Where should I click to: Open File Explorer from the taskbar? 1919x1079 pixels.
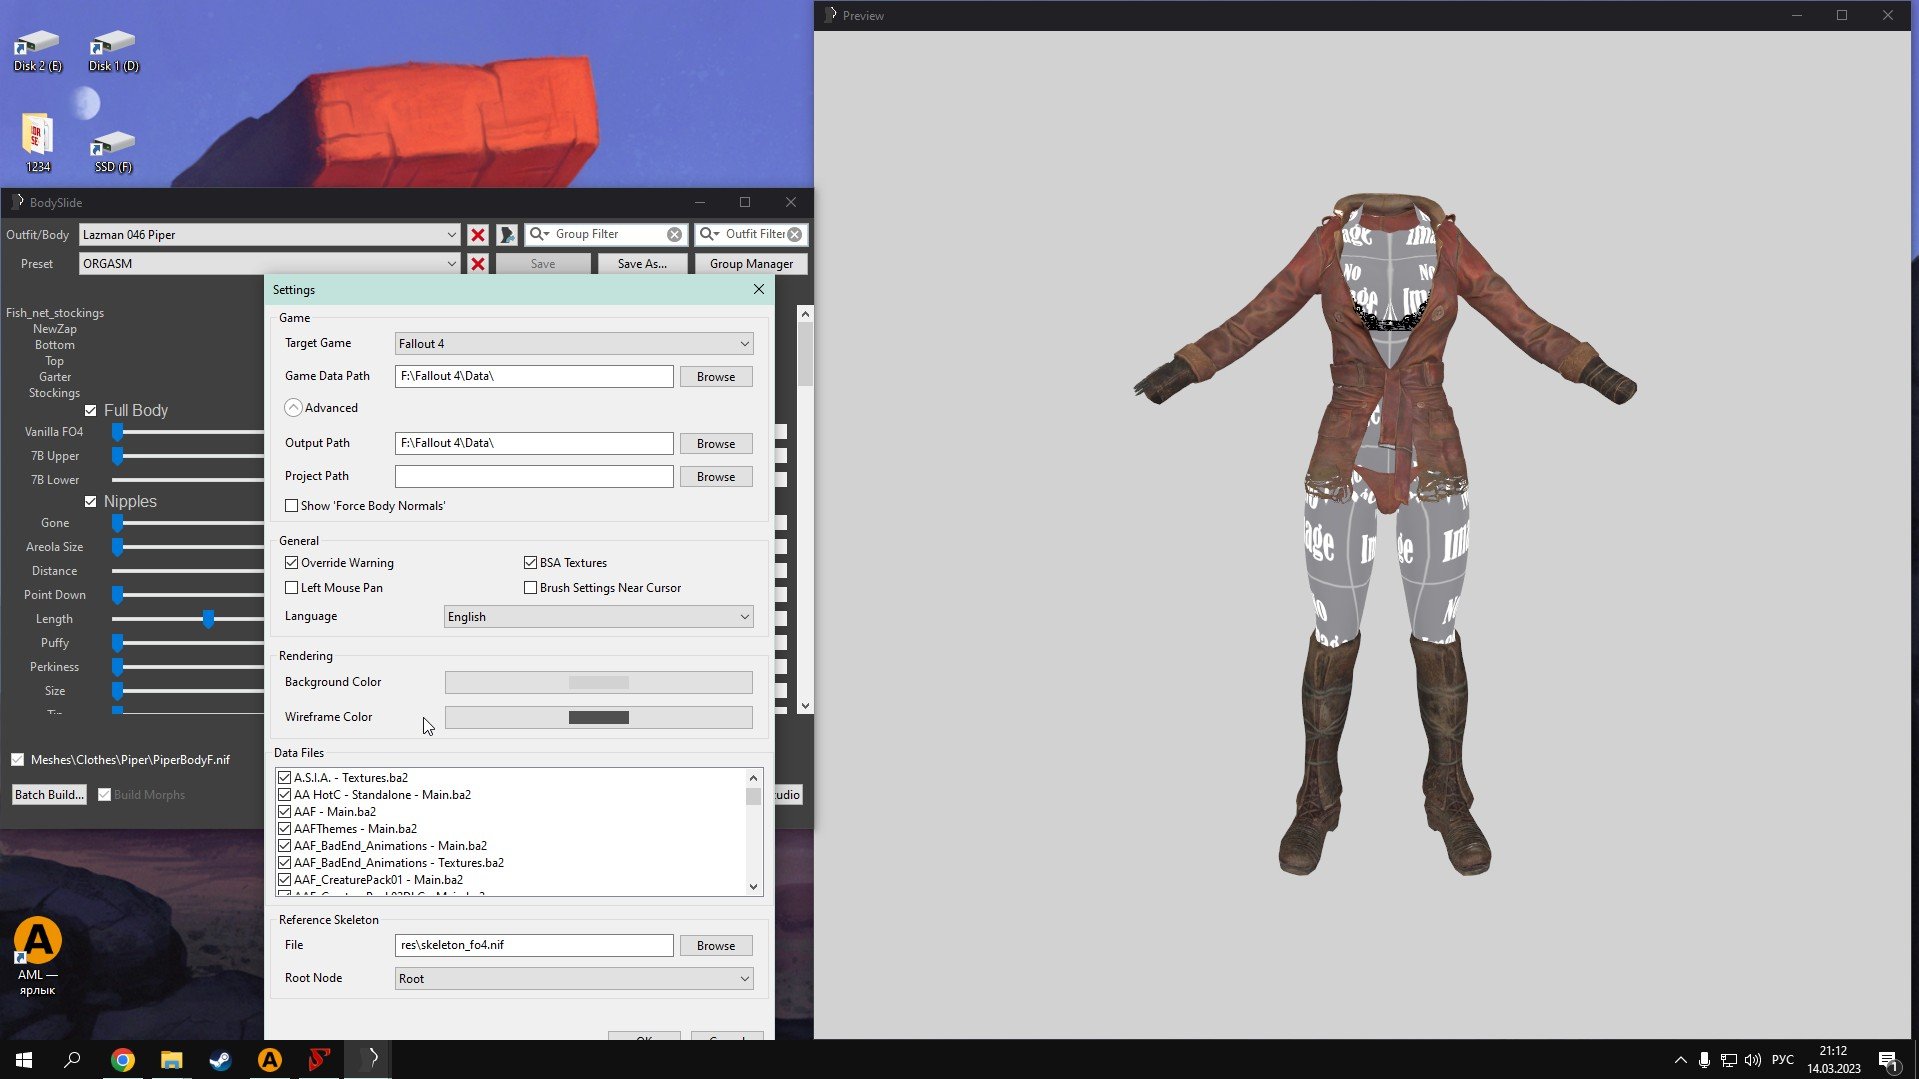(172, 1060)
